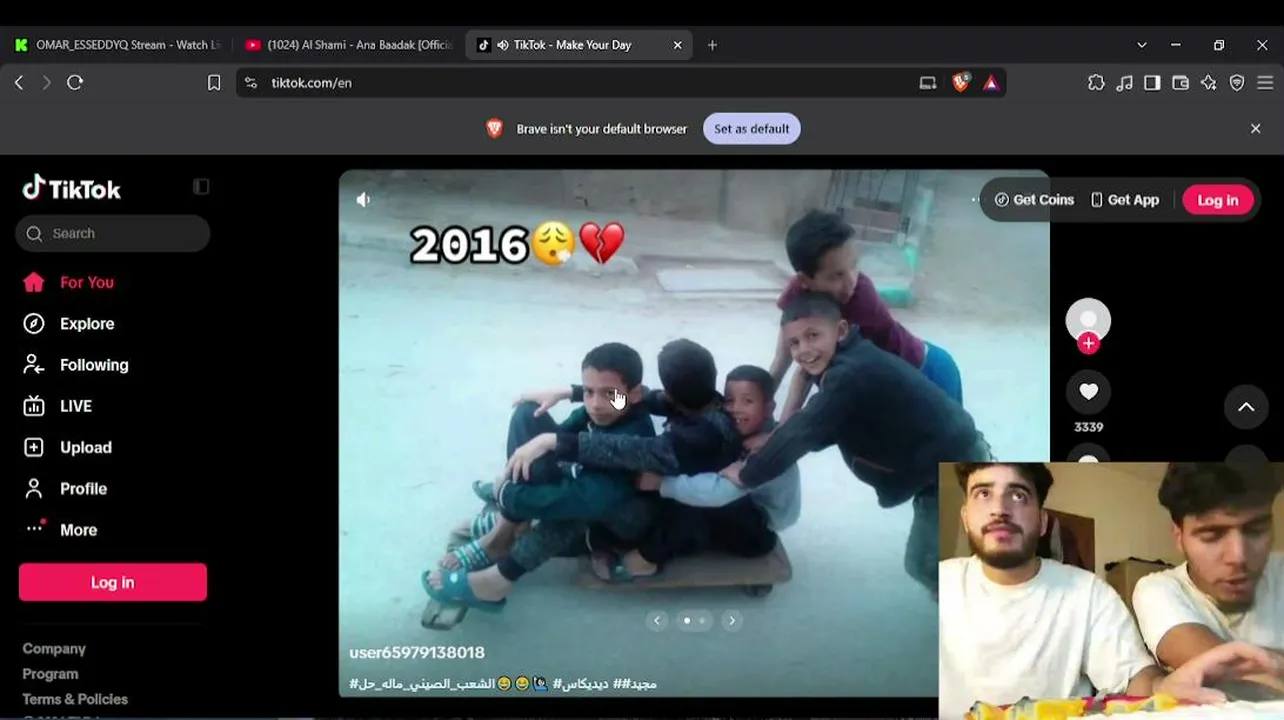Open Brave Rewards triangle icon
This screenshot has width=1284, height=720.
point(991,83)
